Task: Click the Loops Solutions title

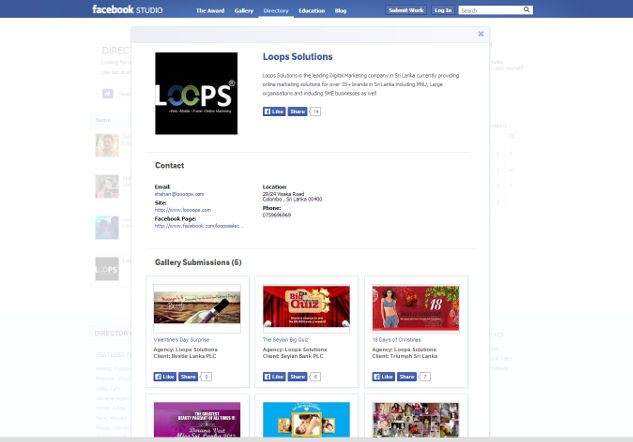Action: coord(298,57)
